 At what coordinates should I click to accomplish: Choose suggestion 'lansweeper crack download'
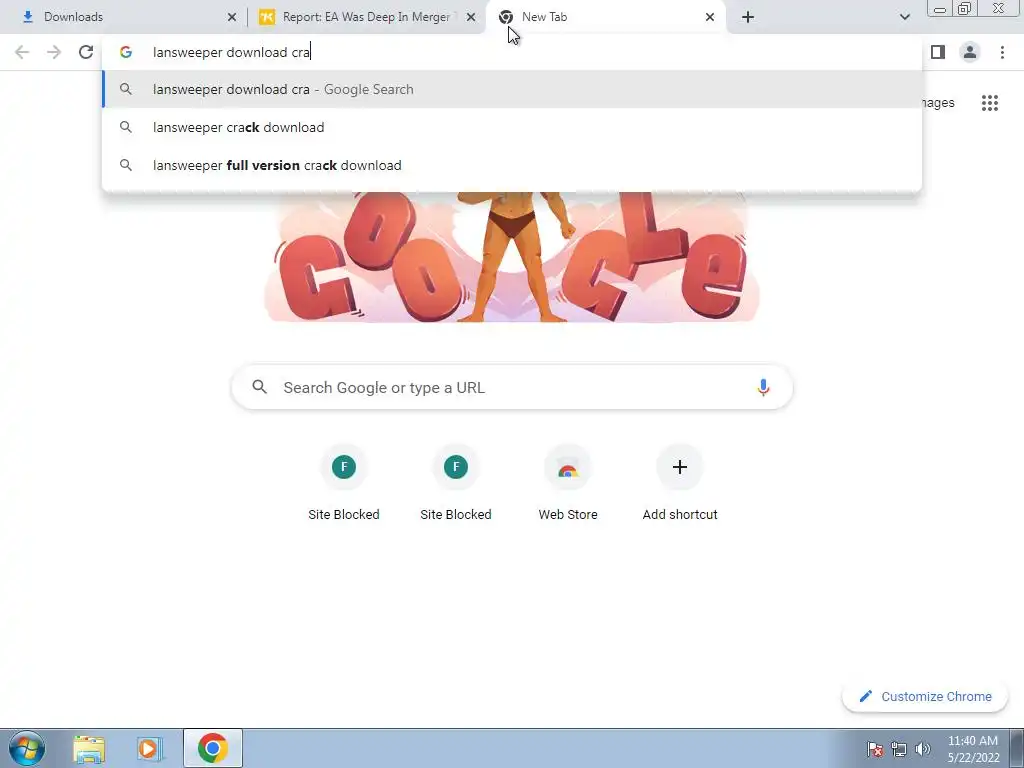tap(512, 127)
